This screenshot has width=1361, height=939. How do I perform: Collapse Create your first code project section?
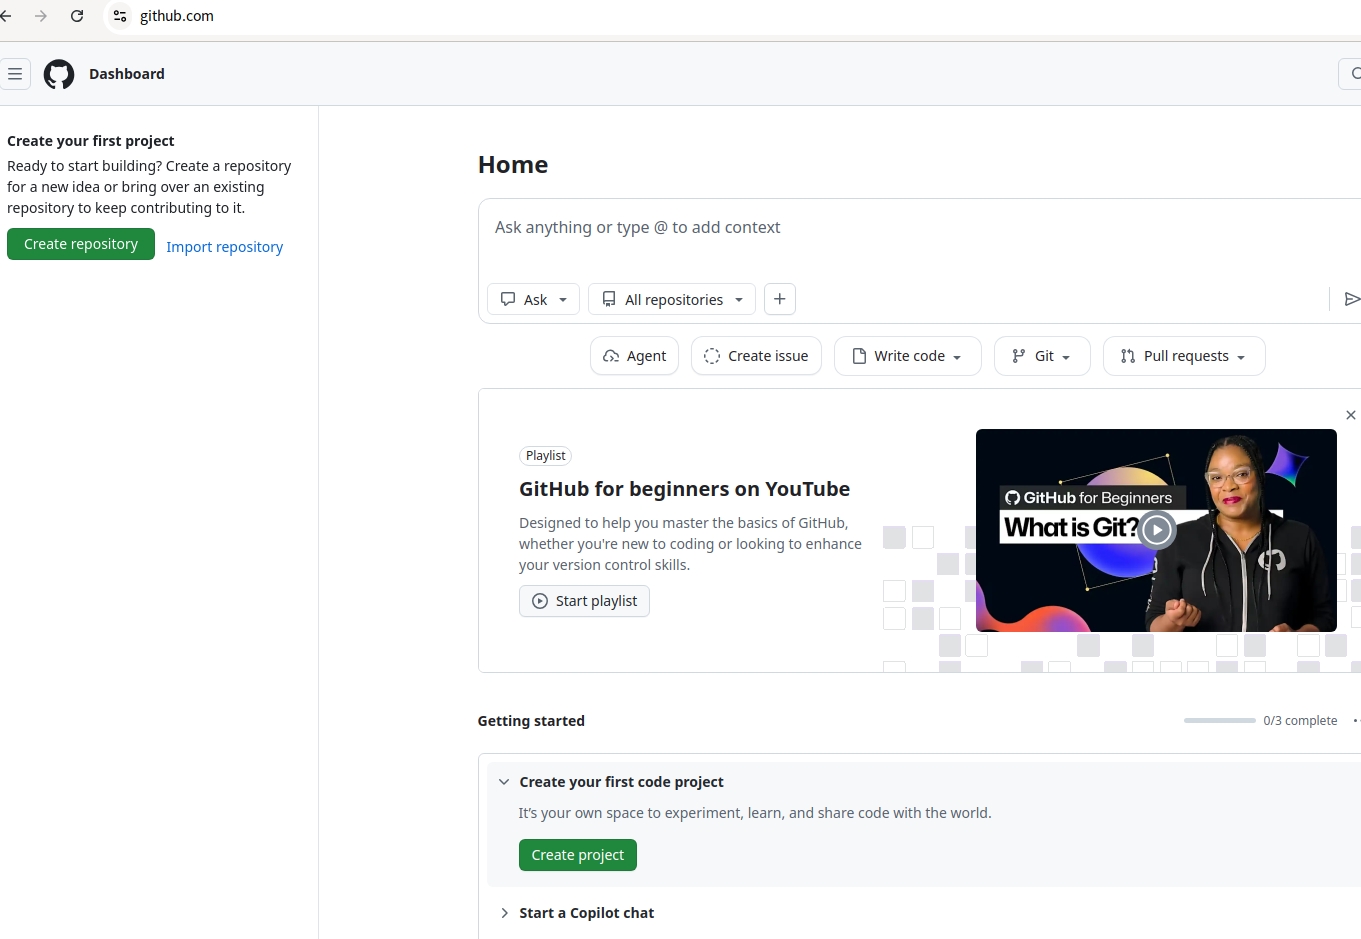[504, 782]
